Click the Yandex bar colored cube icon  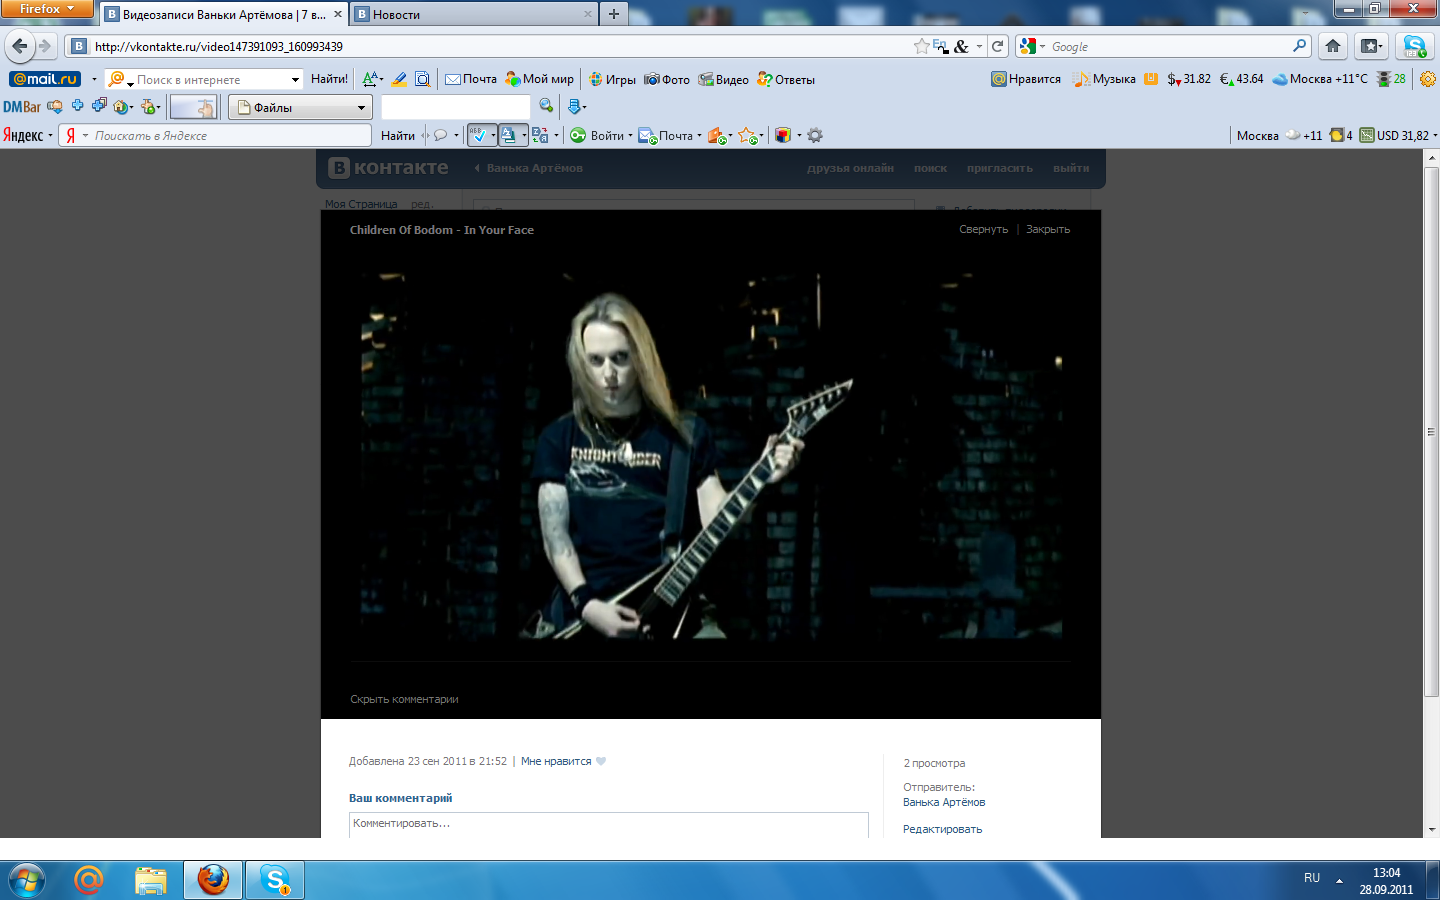tap(783, 135)
